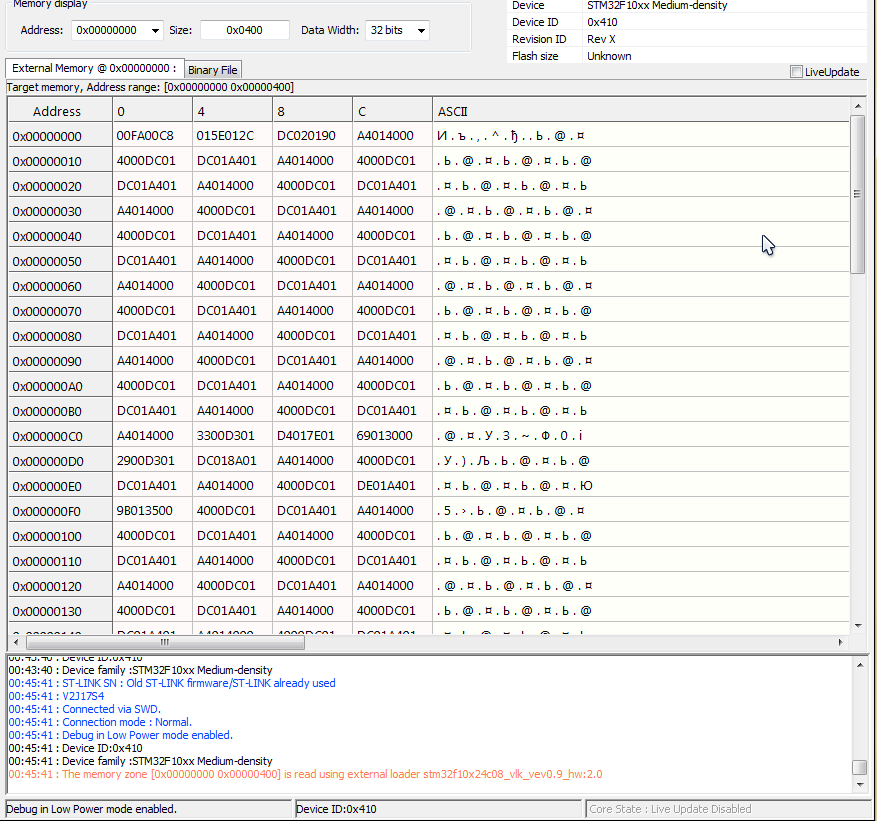Click the Address column header

point(57,111)
